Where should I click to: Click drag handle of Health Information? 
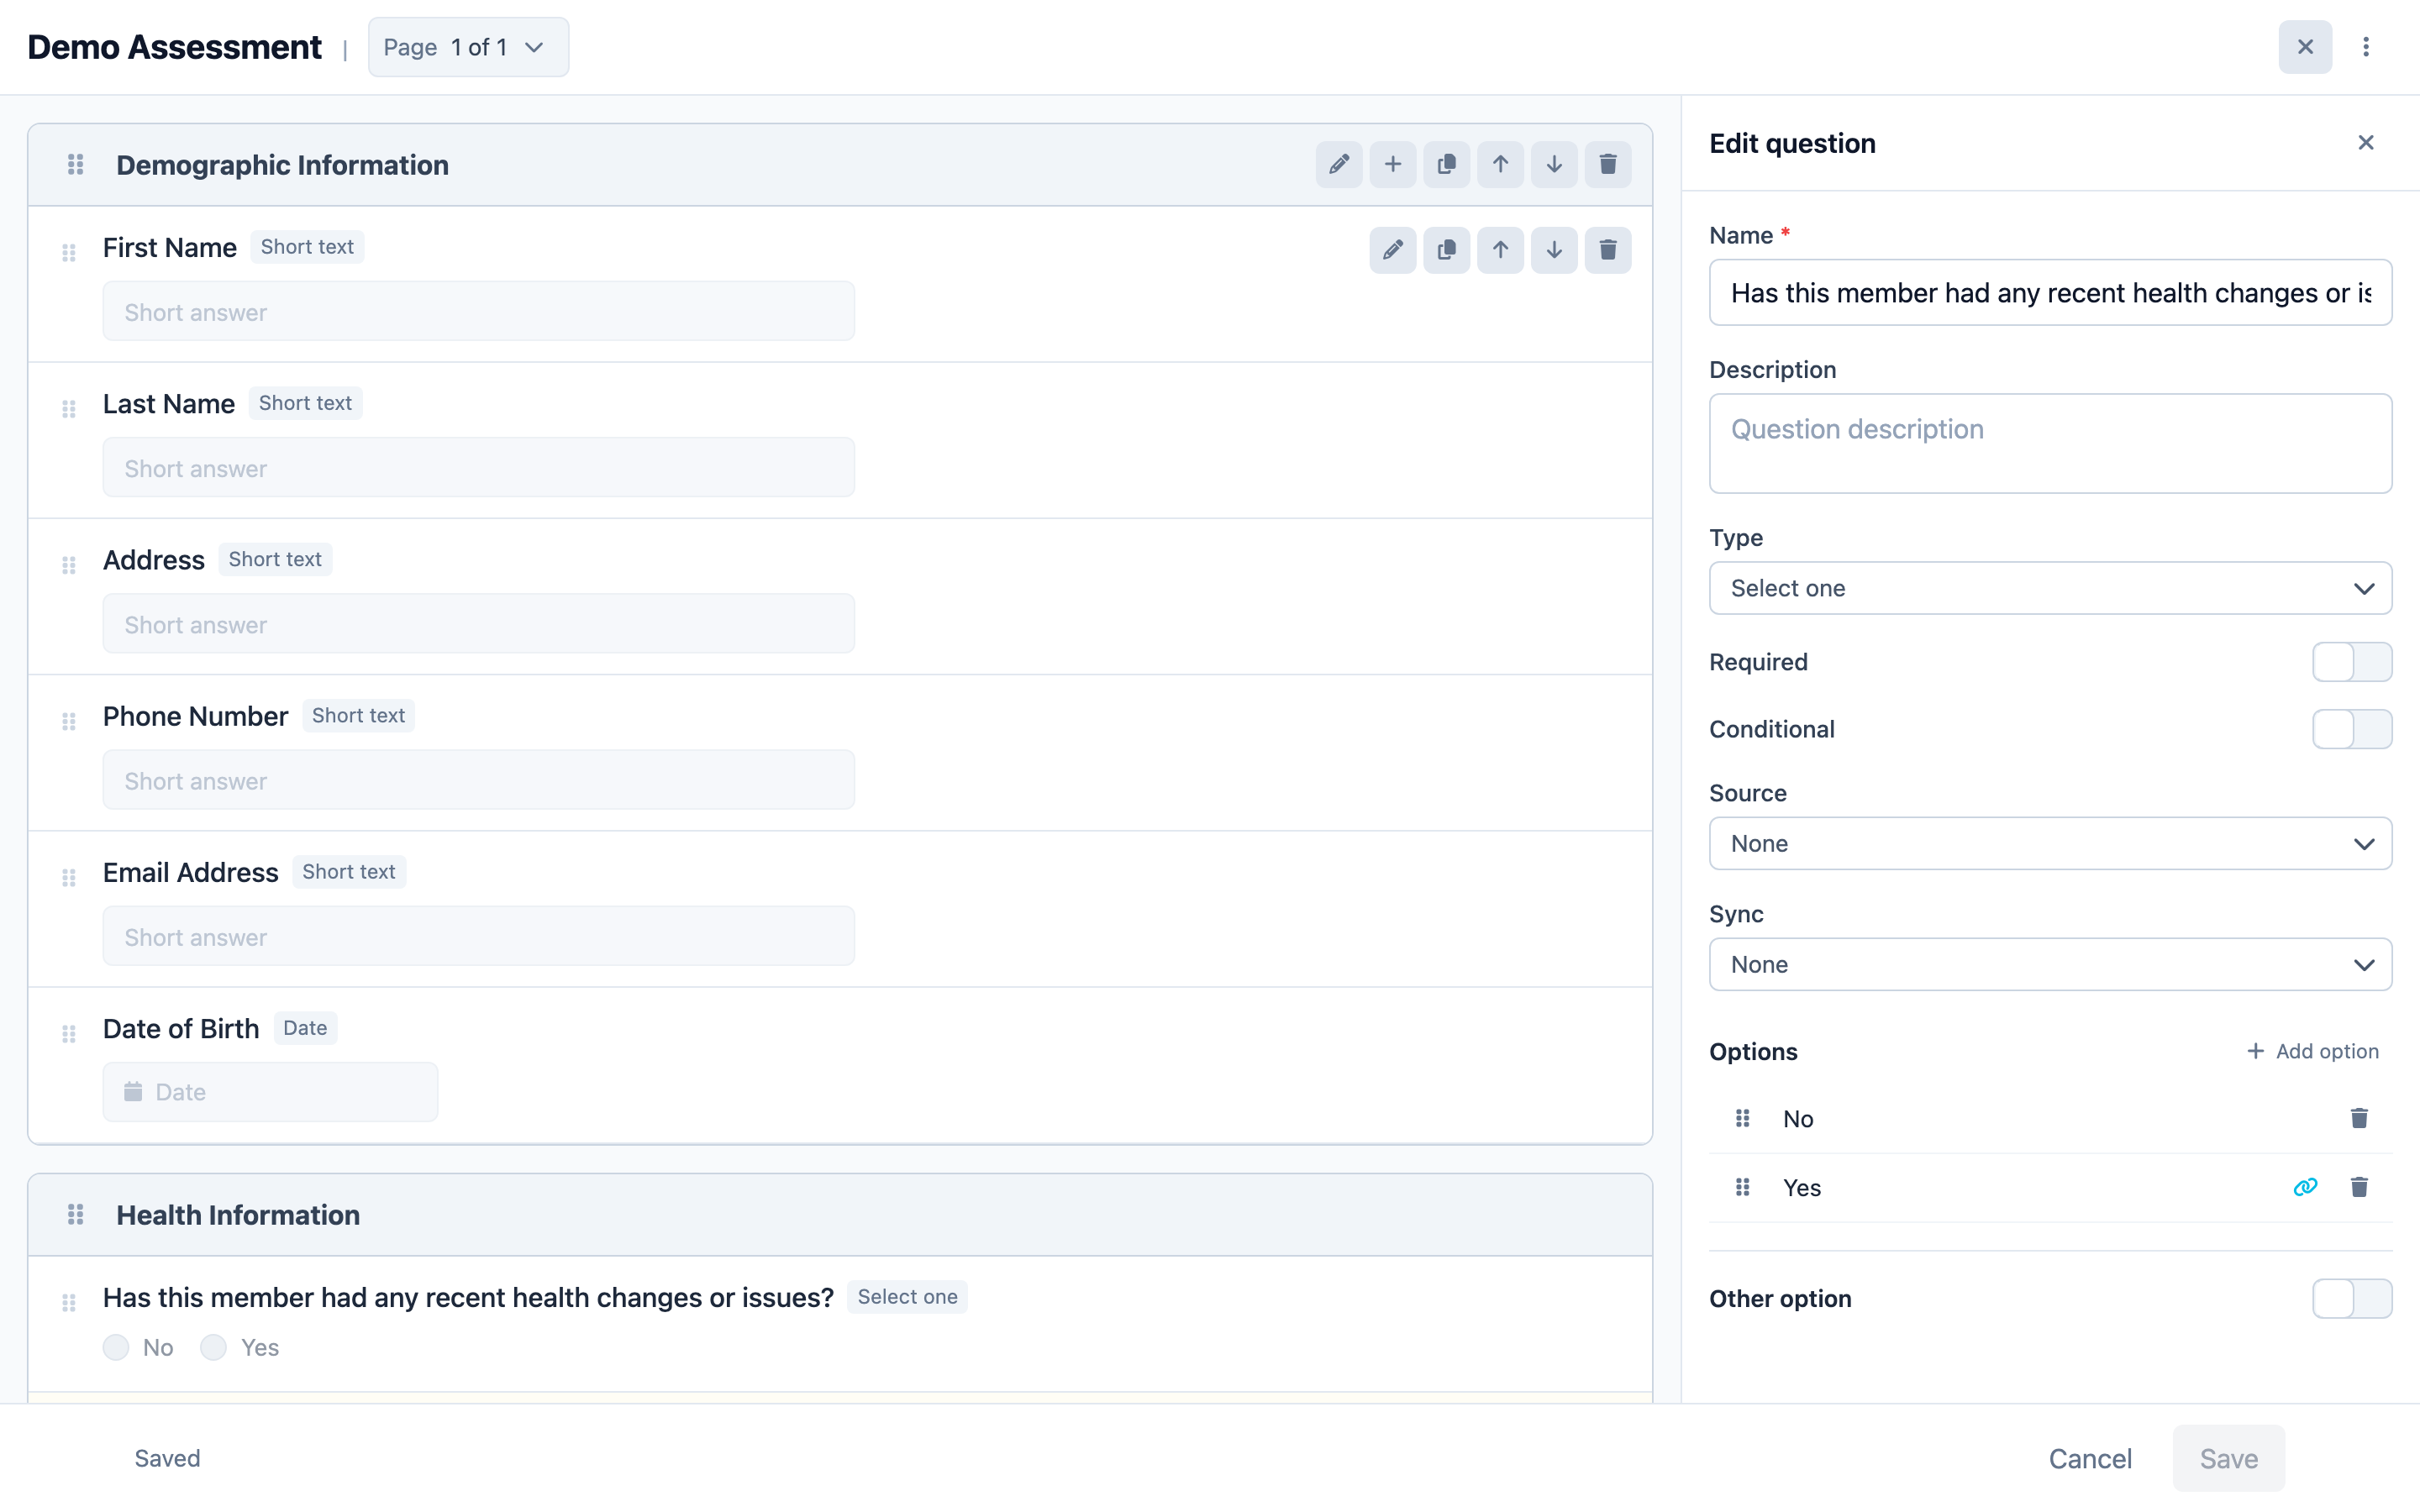click(75, 1215)
